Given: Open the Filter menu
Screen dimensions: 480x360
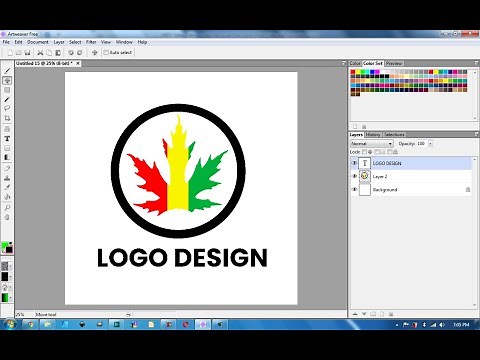Looking at the screenshot, I should pos(91,42).
